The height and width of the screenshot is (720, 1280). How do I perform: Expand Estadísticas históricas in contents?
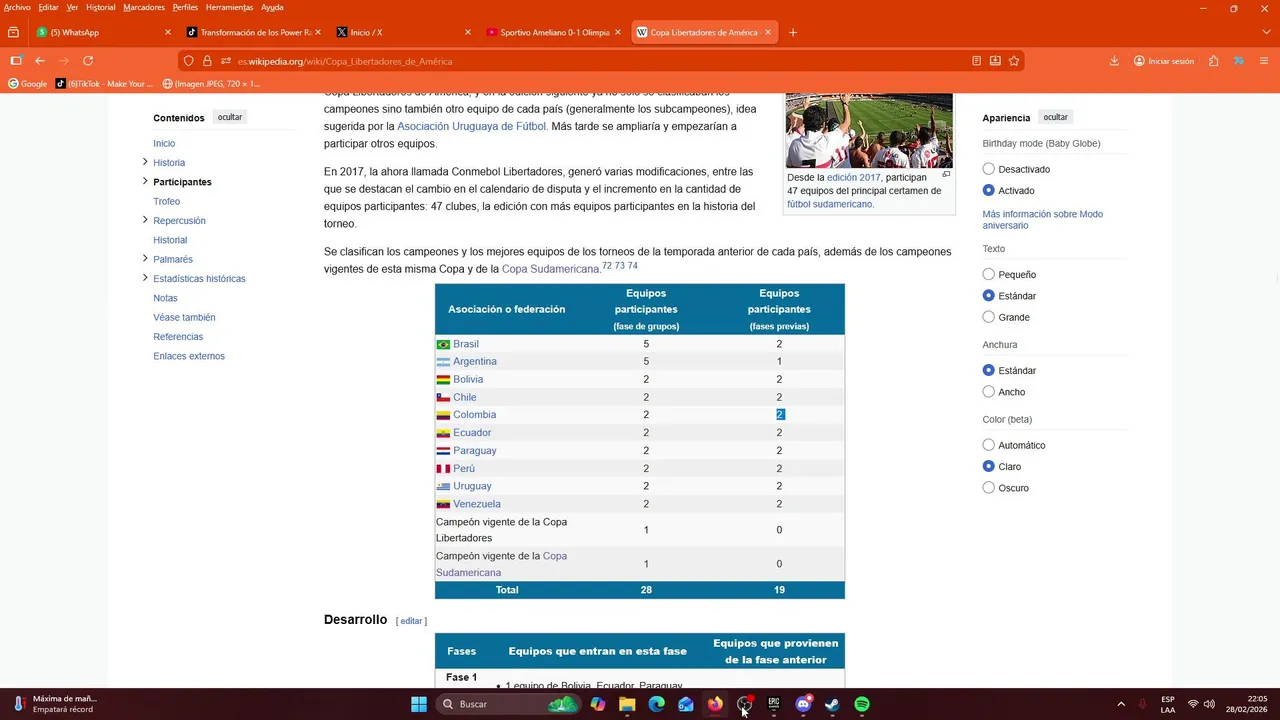coord(145,278)
